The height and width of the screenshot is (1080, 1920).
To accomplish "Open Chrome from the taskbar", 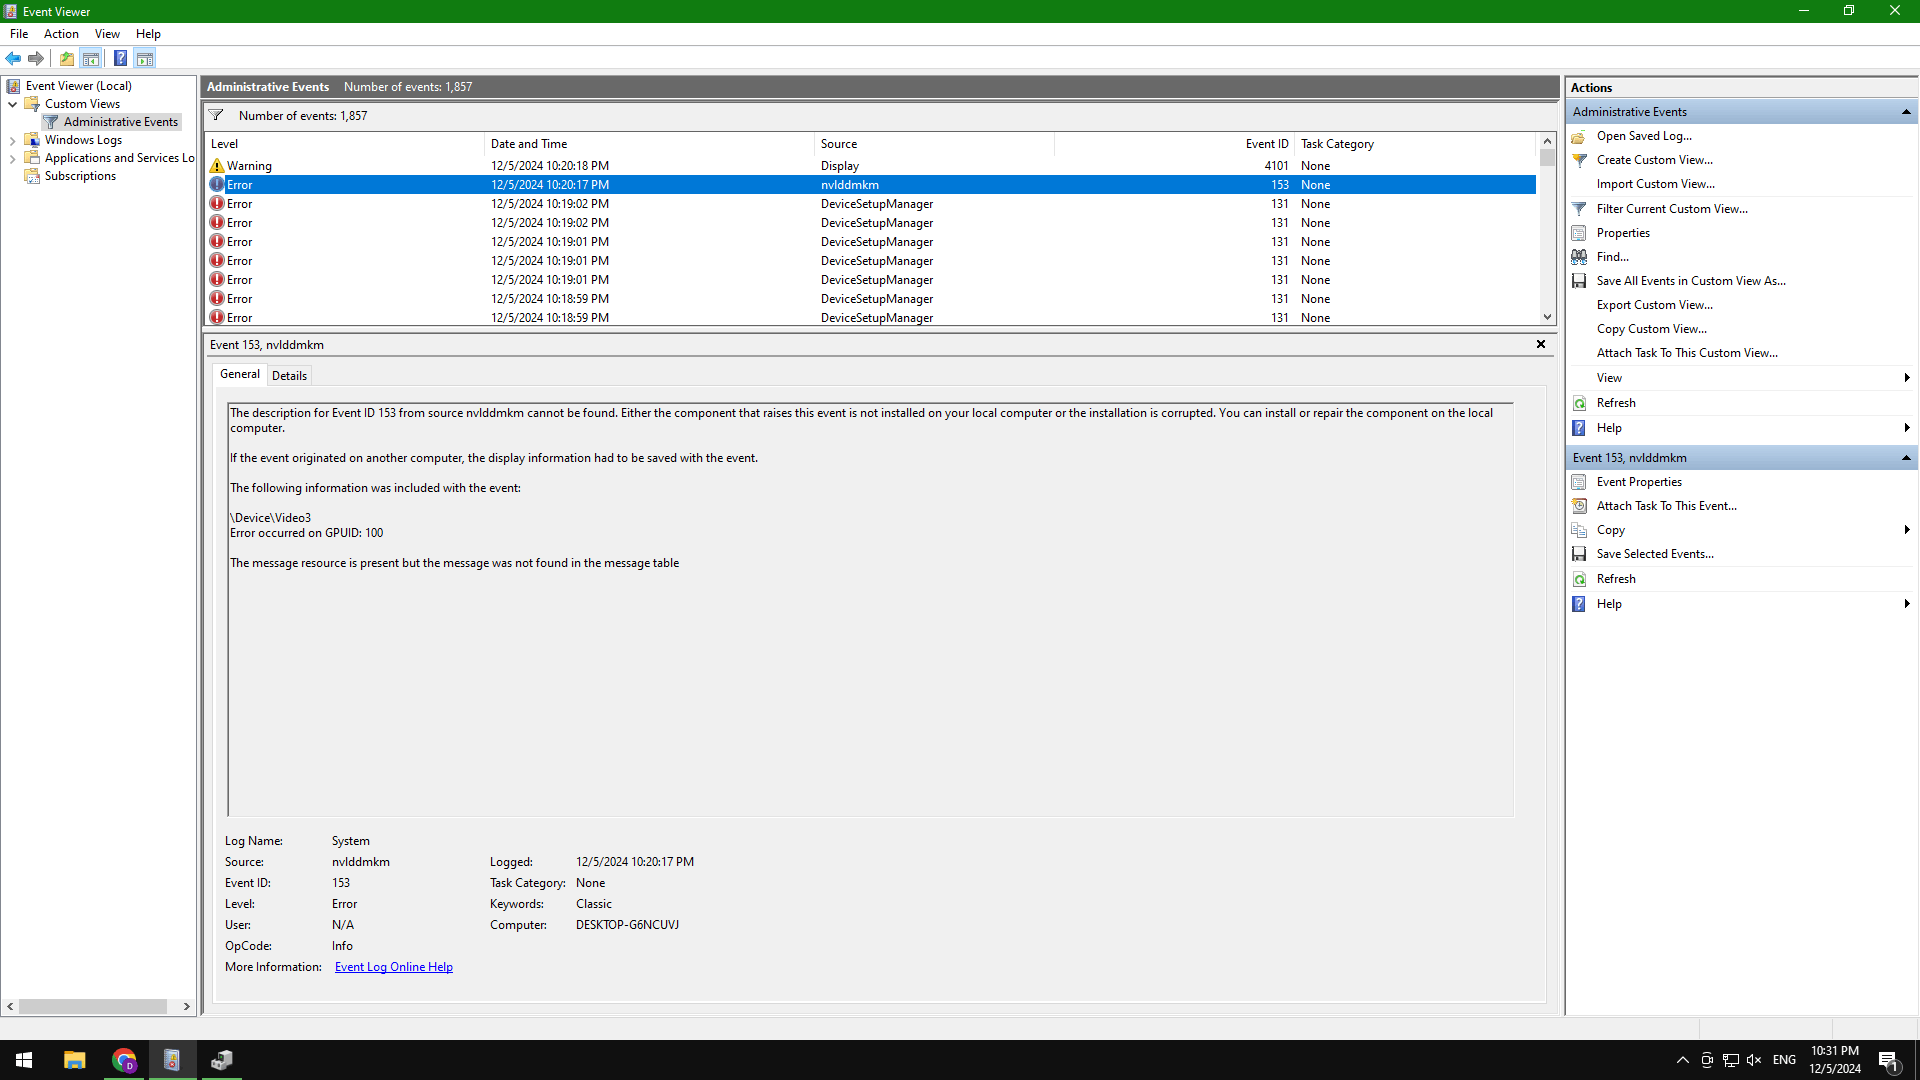I will pos(124,1060).
